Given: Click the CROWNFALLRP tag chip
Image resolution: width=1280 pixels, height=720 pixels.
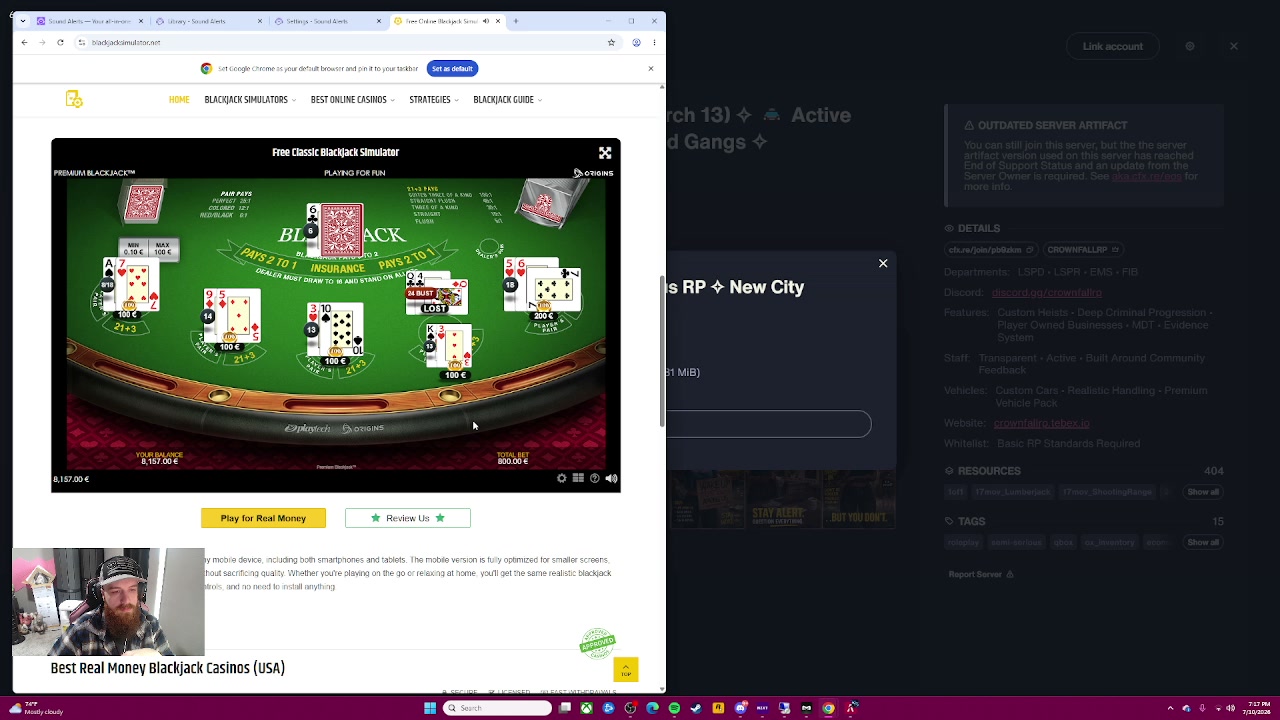Looking at the screenshot, I should (1081, 250).
